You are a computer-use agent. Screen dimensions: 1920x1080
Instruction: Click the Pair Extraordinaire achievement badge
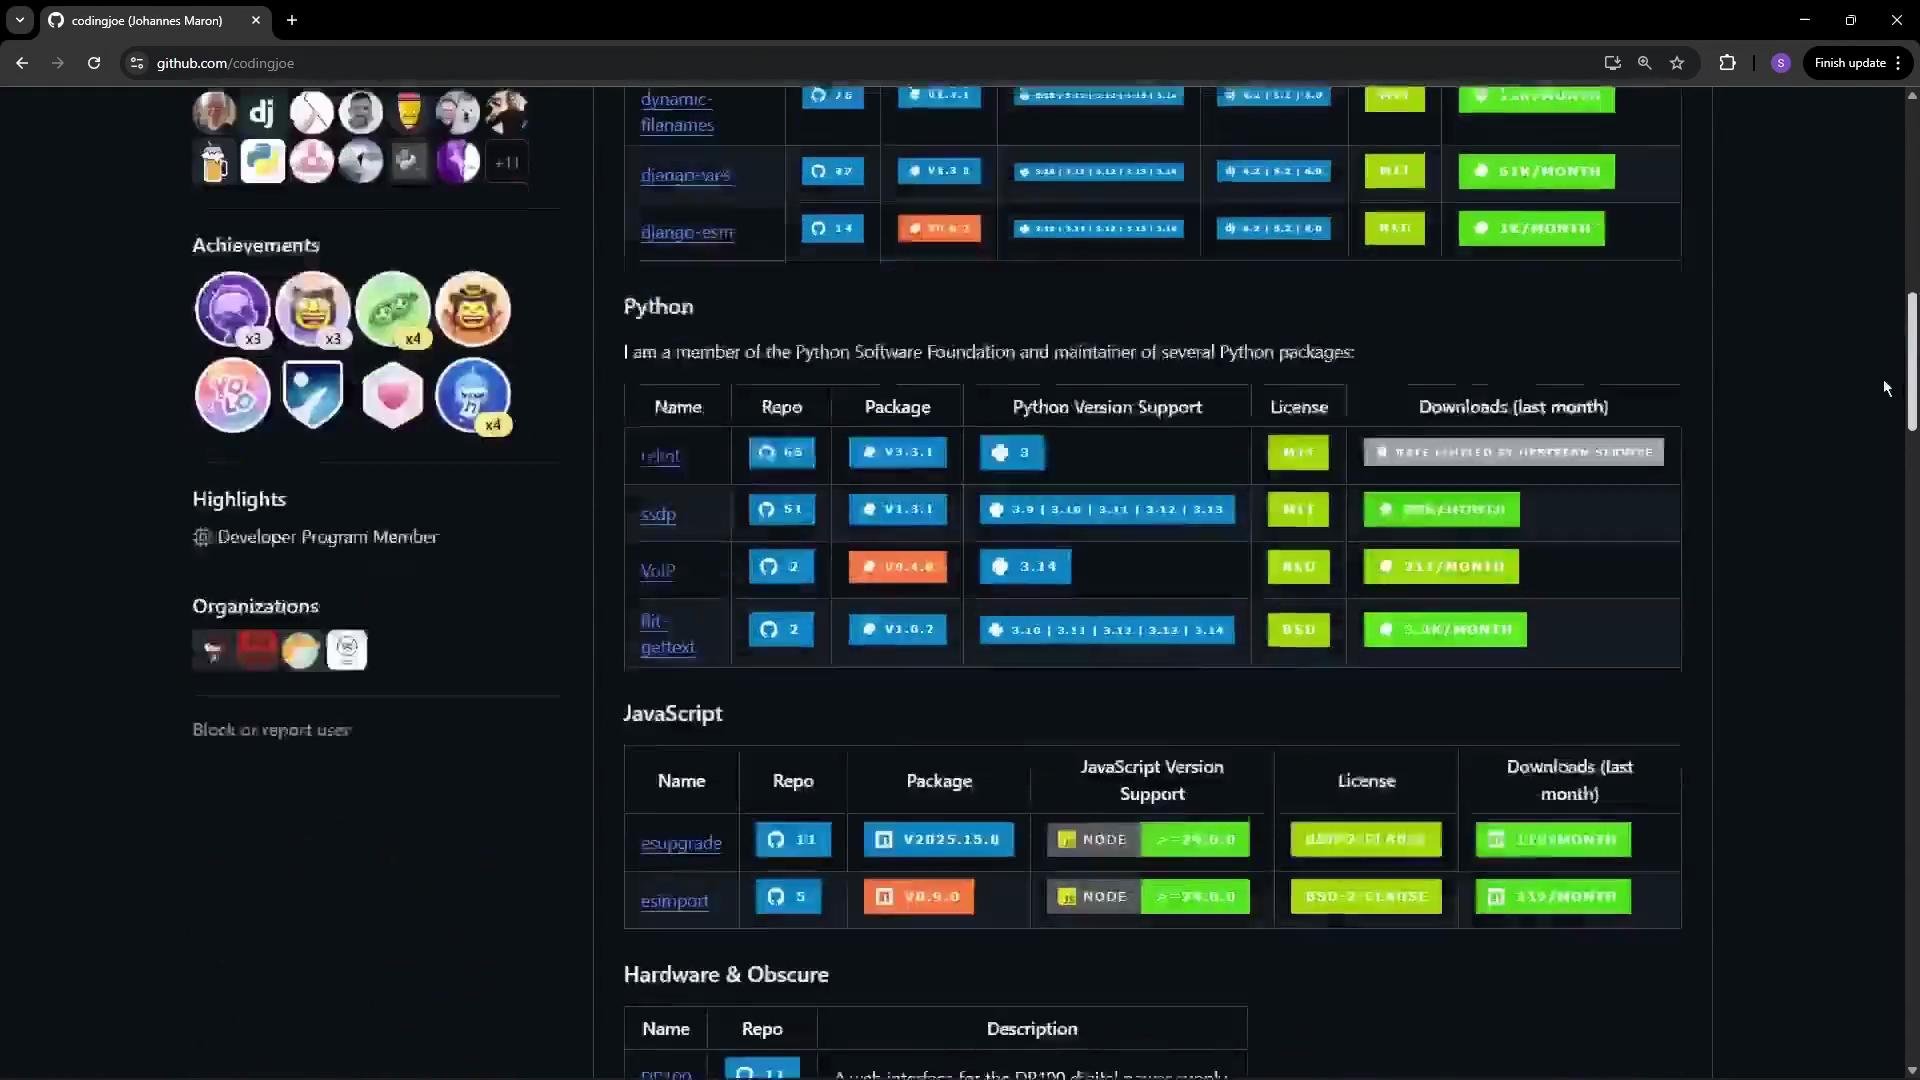click(x=392, y=309)
